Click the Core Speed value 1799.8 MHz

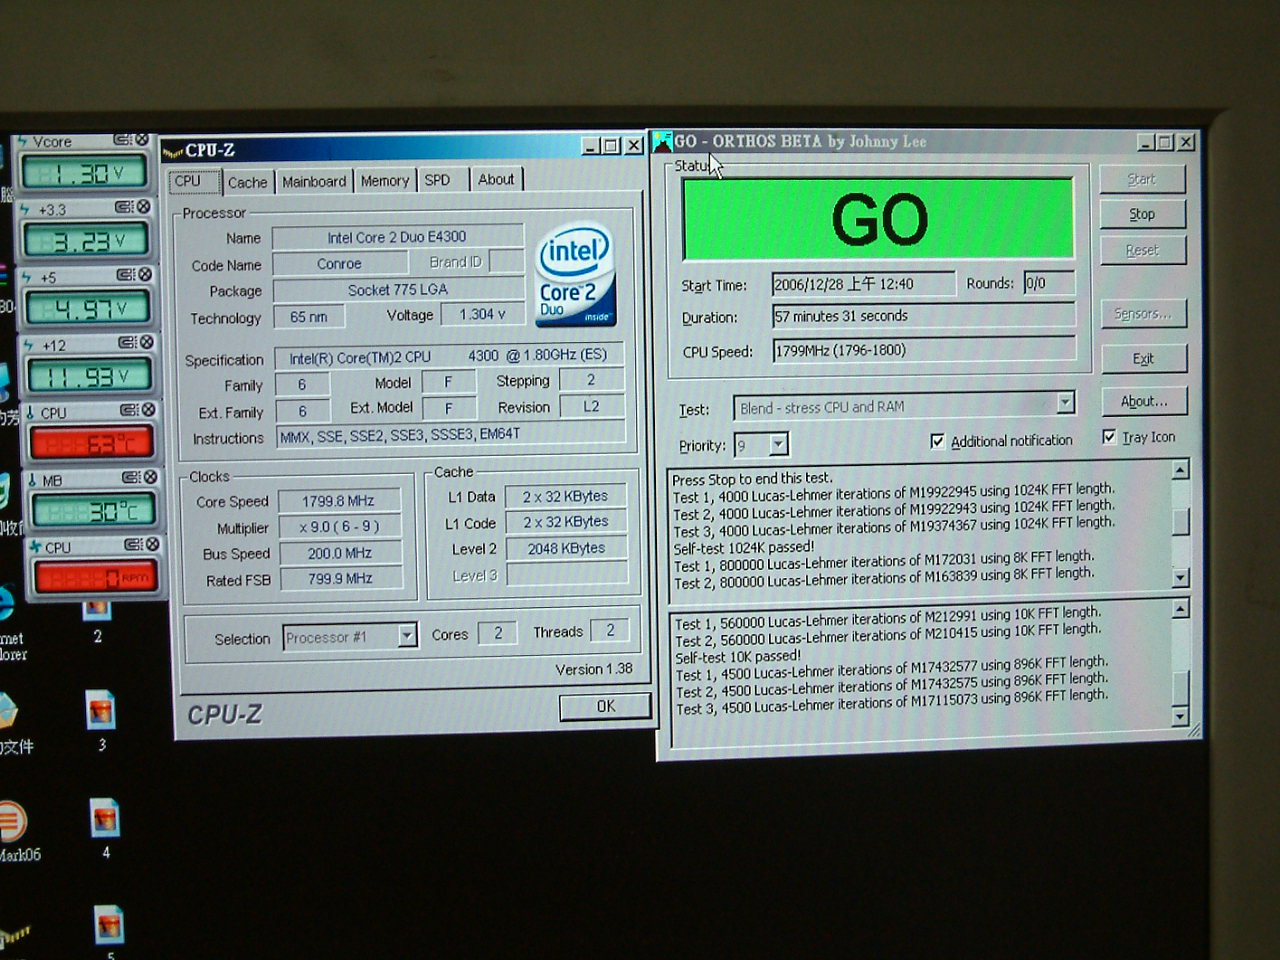point(339,501)
